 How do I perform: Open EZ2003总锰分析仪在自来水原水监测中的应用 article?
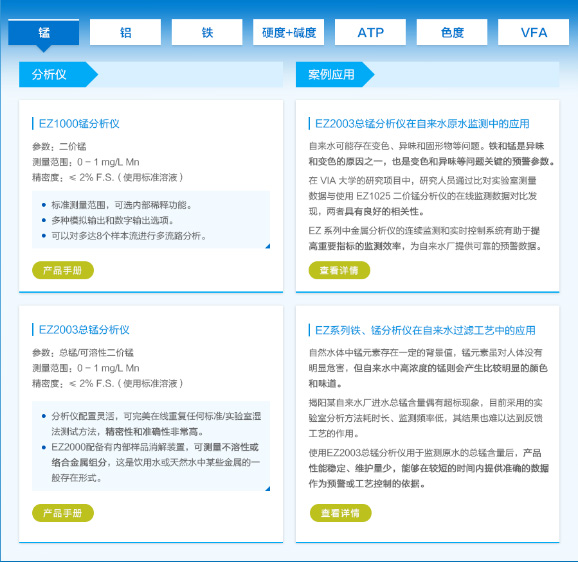pyautogui.click(x=422, y=123)
